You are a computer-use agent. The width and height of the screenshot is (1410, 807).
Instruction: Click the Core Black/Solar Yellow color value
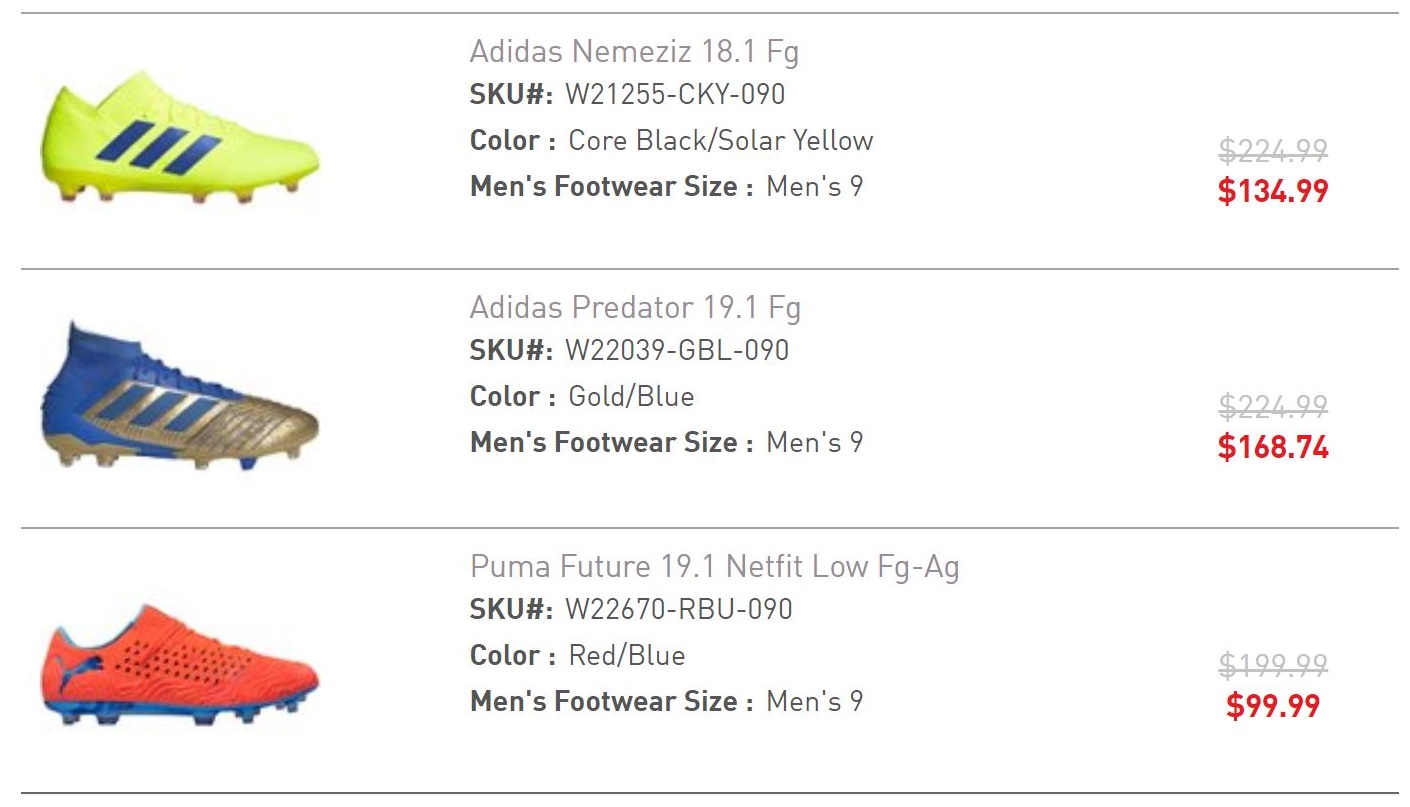[720, 140]
